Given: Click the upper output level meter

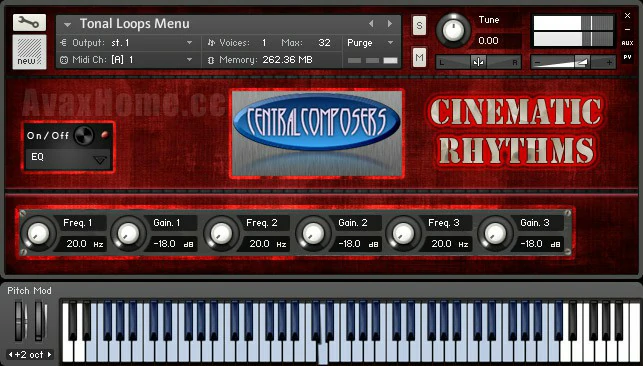Looking at the screenshot, I should (573, 23).
